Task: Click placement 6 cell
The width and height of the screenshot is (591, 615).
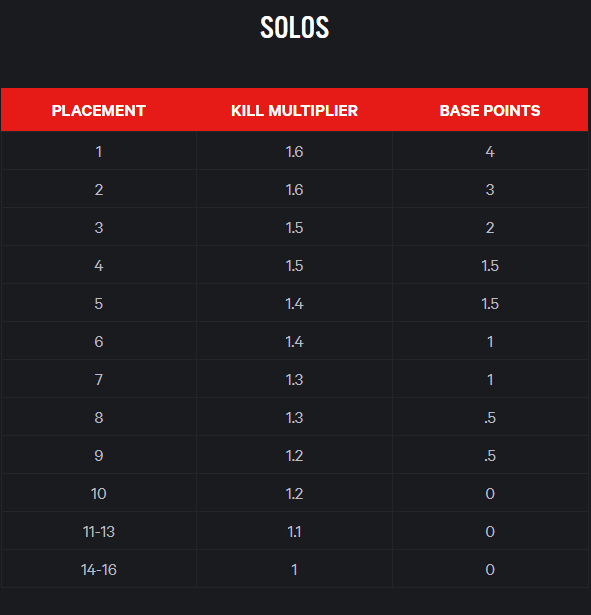Action: 99,342
